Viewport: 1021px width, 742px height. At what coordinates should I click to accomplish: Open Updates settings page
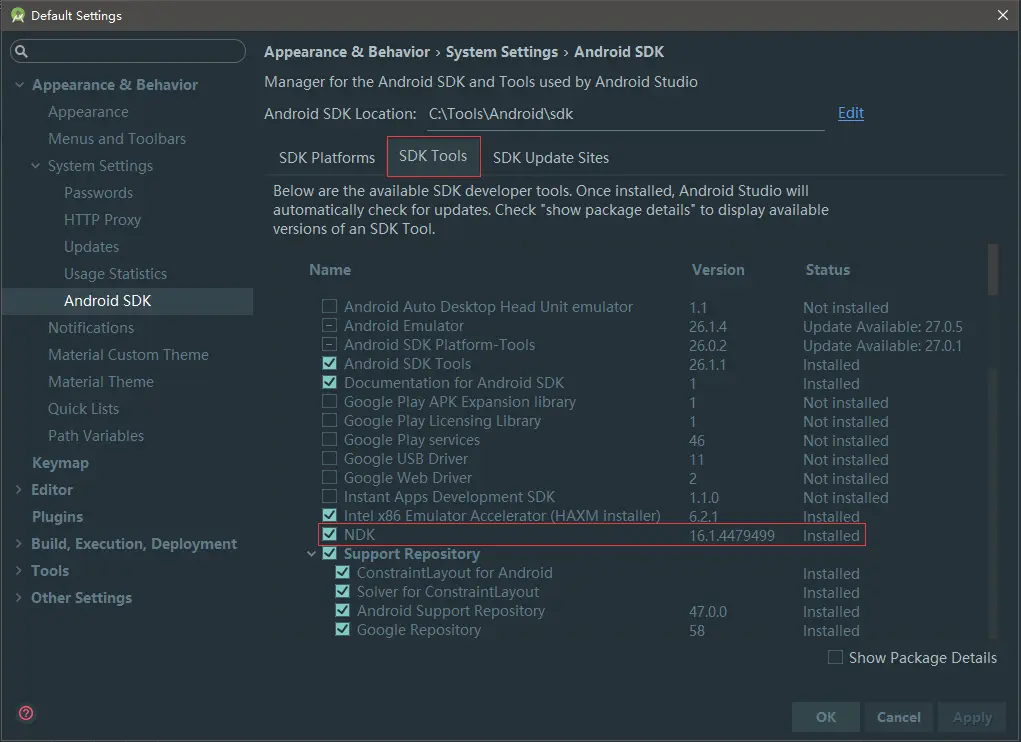pos(91,247)
